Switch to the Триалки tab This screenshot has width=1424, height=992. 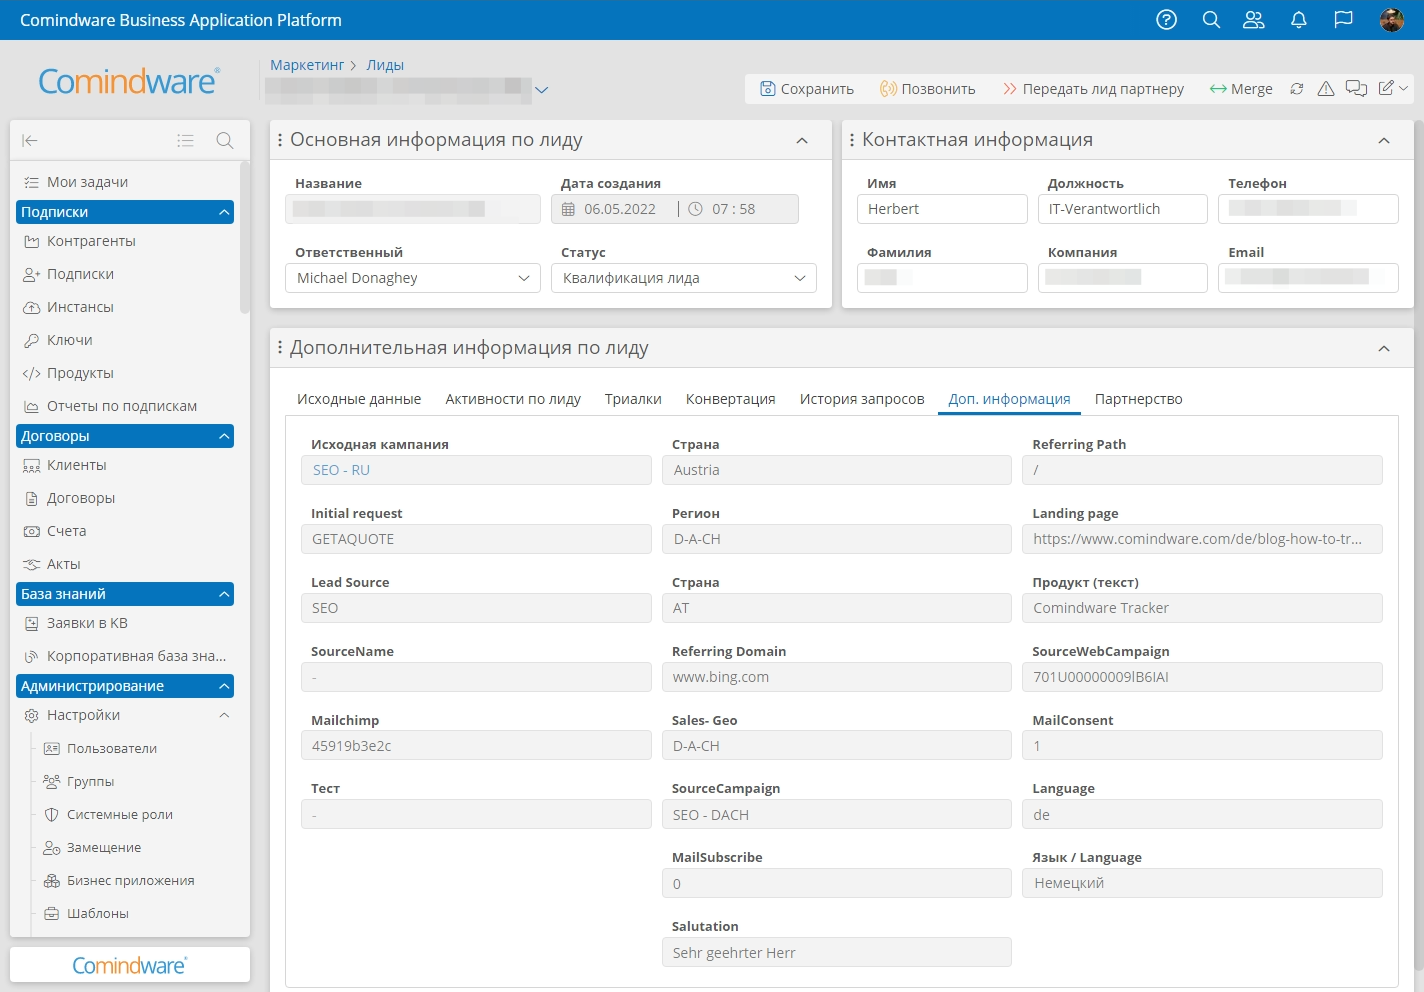click(633, 398)
